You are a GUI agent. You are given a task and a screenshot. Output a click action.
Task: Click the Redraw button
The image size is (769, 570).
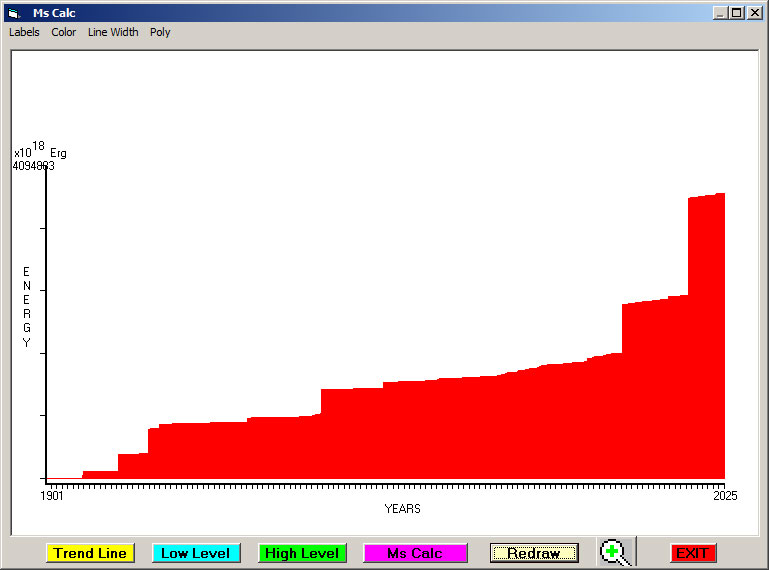pyautogui.click(x=534, y=553)
